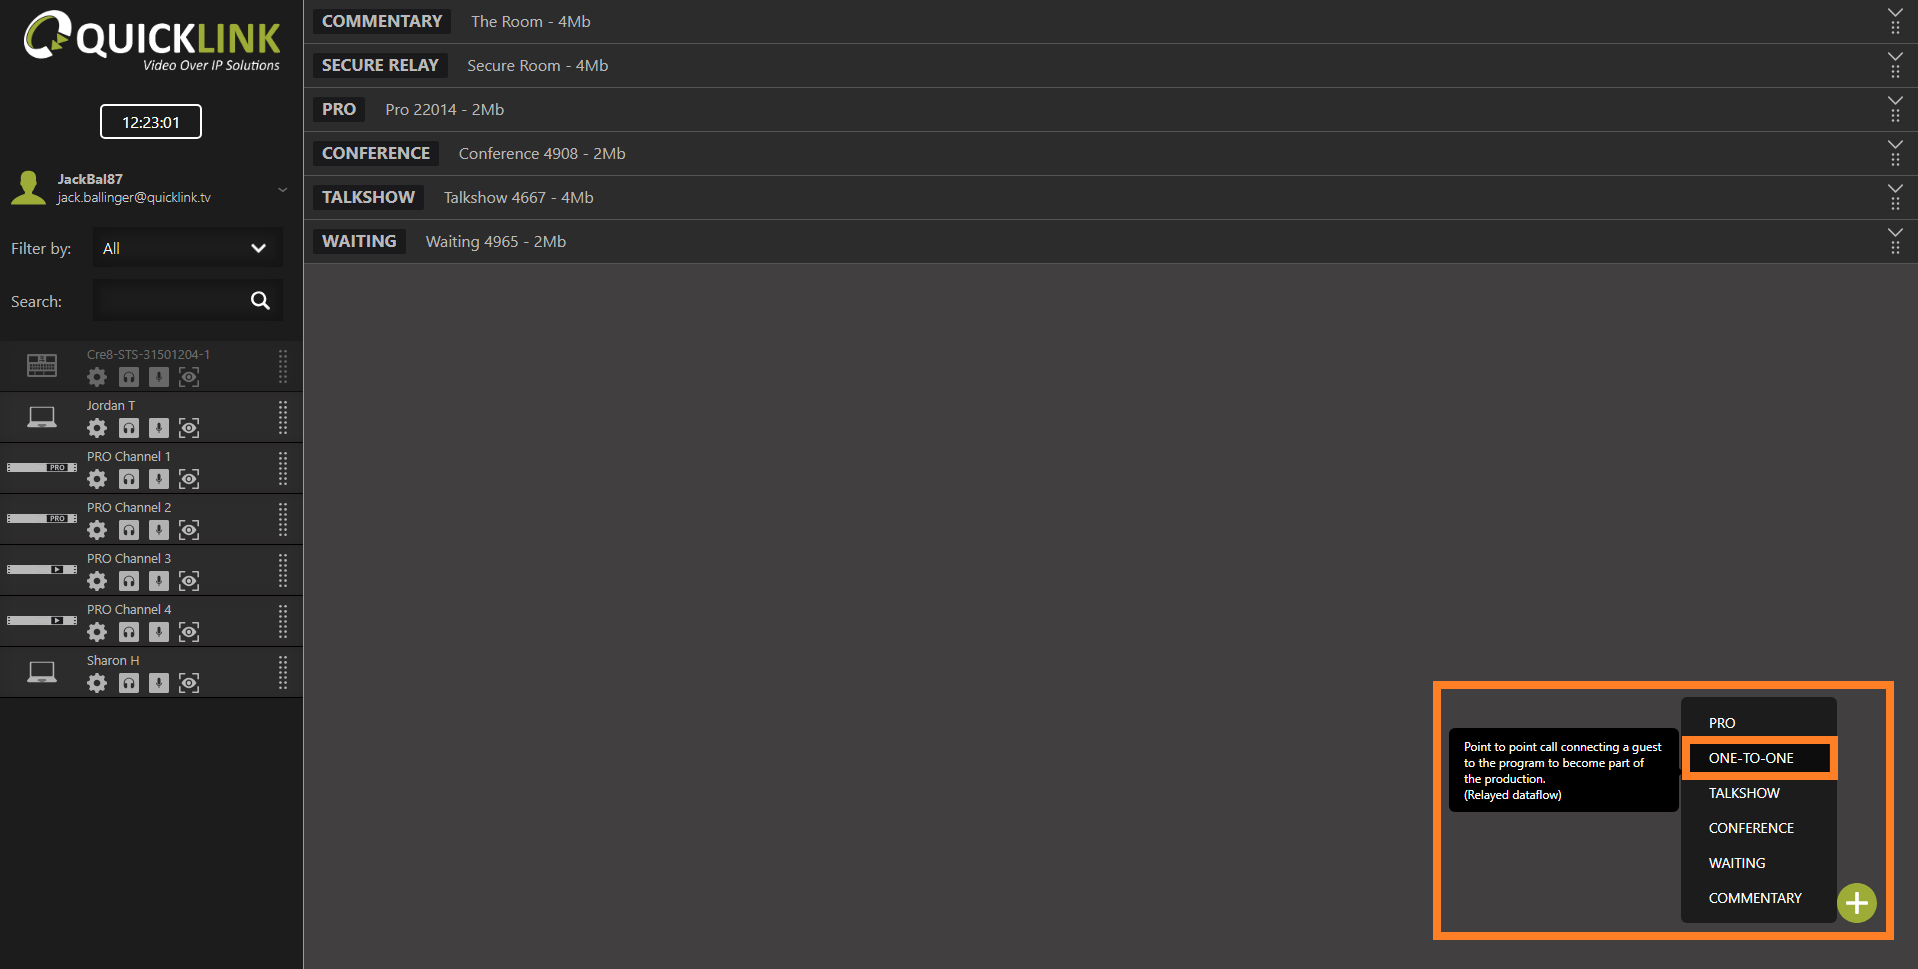
Task: Expand the TALKSHOW room row chevron
Action: coord(1894,189)
